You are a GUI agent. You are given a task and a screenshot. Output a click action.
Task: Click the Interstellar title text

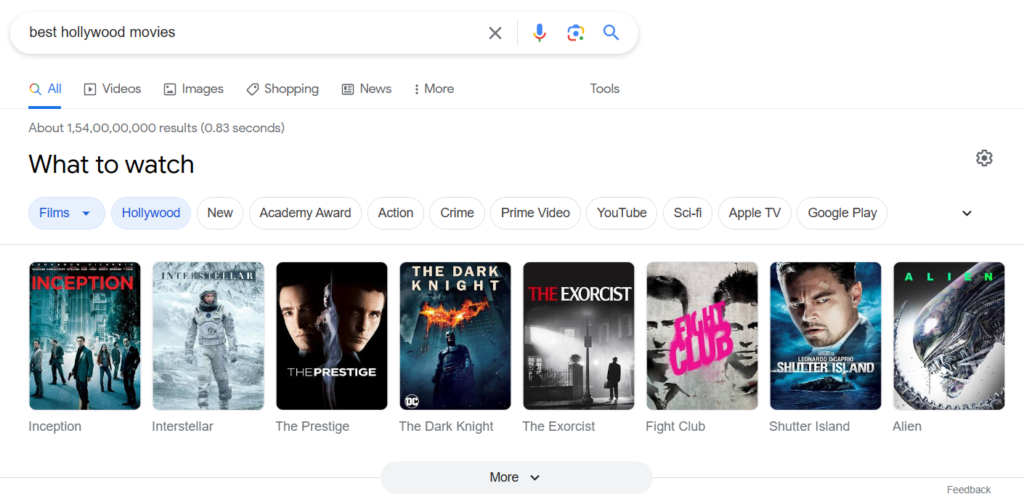(182, 426)
